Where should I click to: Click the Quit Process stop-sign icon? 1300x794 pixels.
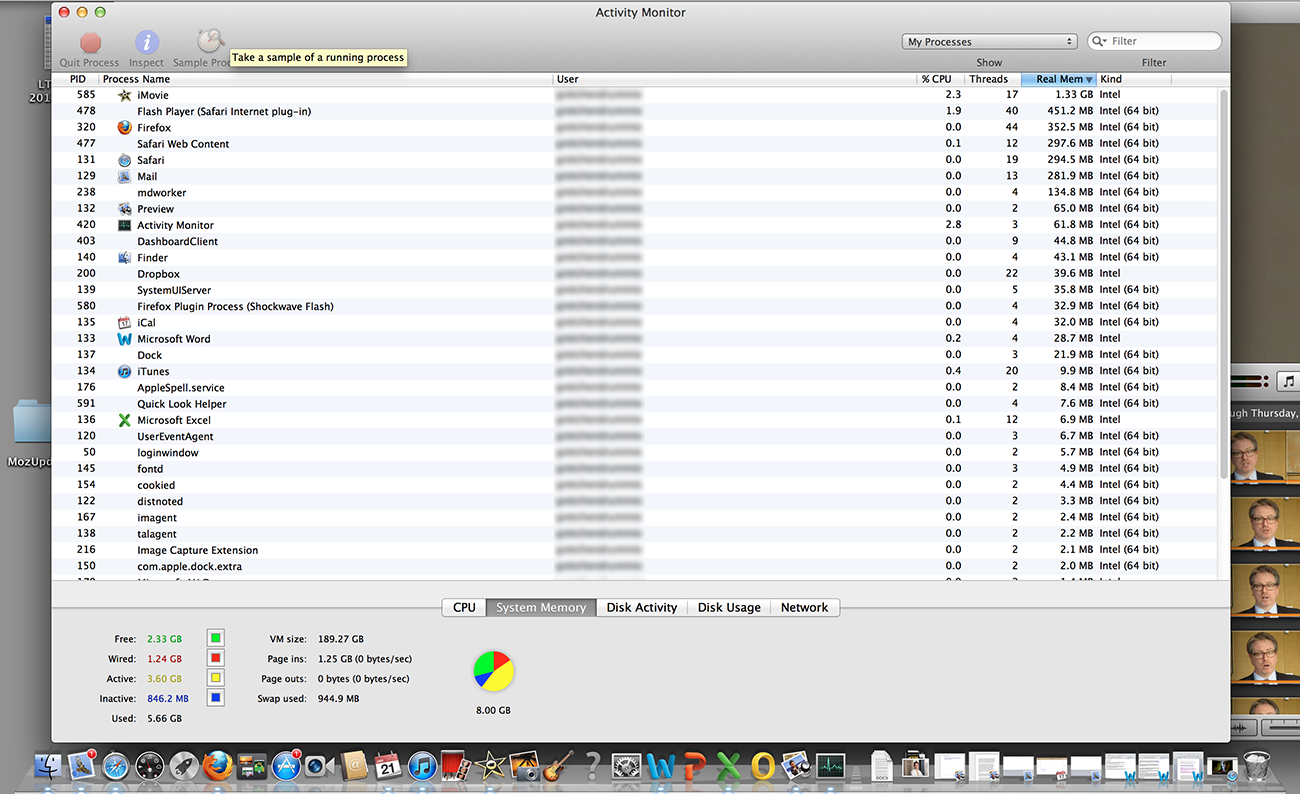[x=91, y=42]
